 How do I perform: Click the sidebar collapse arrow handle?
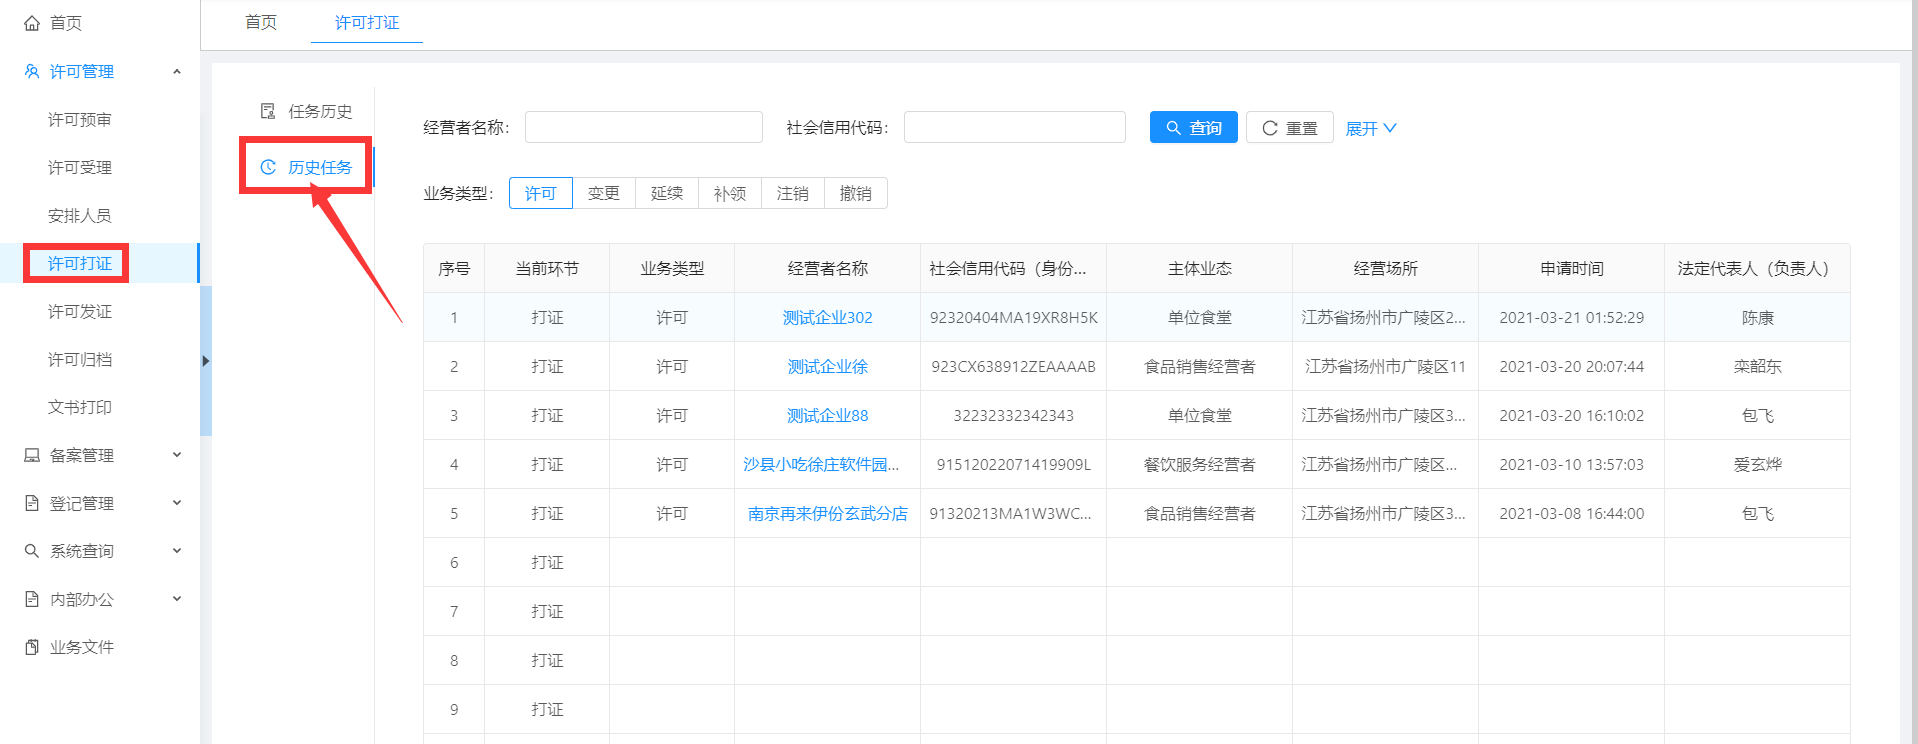pyautogui.click(x=205, y=361)
